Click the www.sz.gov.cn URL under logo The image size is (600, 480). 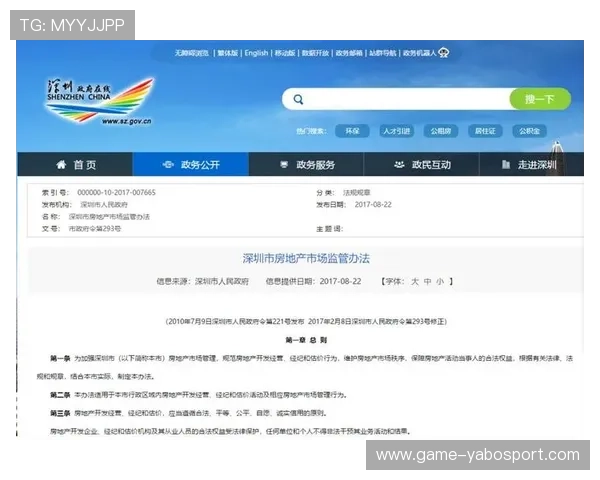pyautogui.click(x=127, y=121)
